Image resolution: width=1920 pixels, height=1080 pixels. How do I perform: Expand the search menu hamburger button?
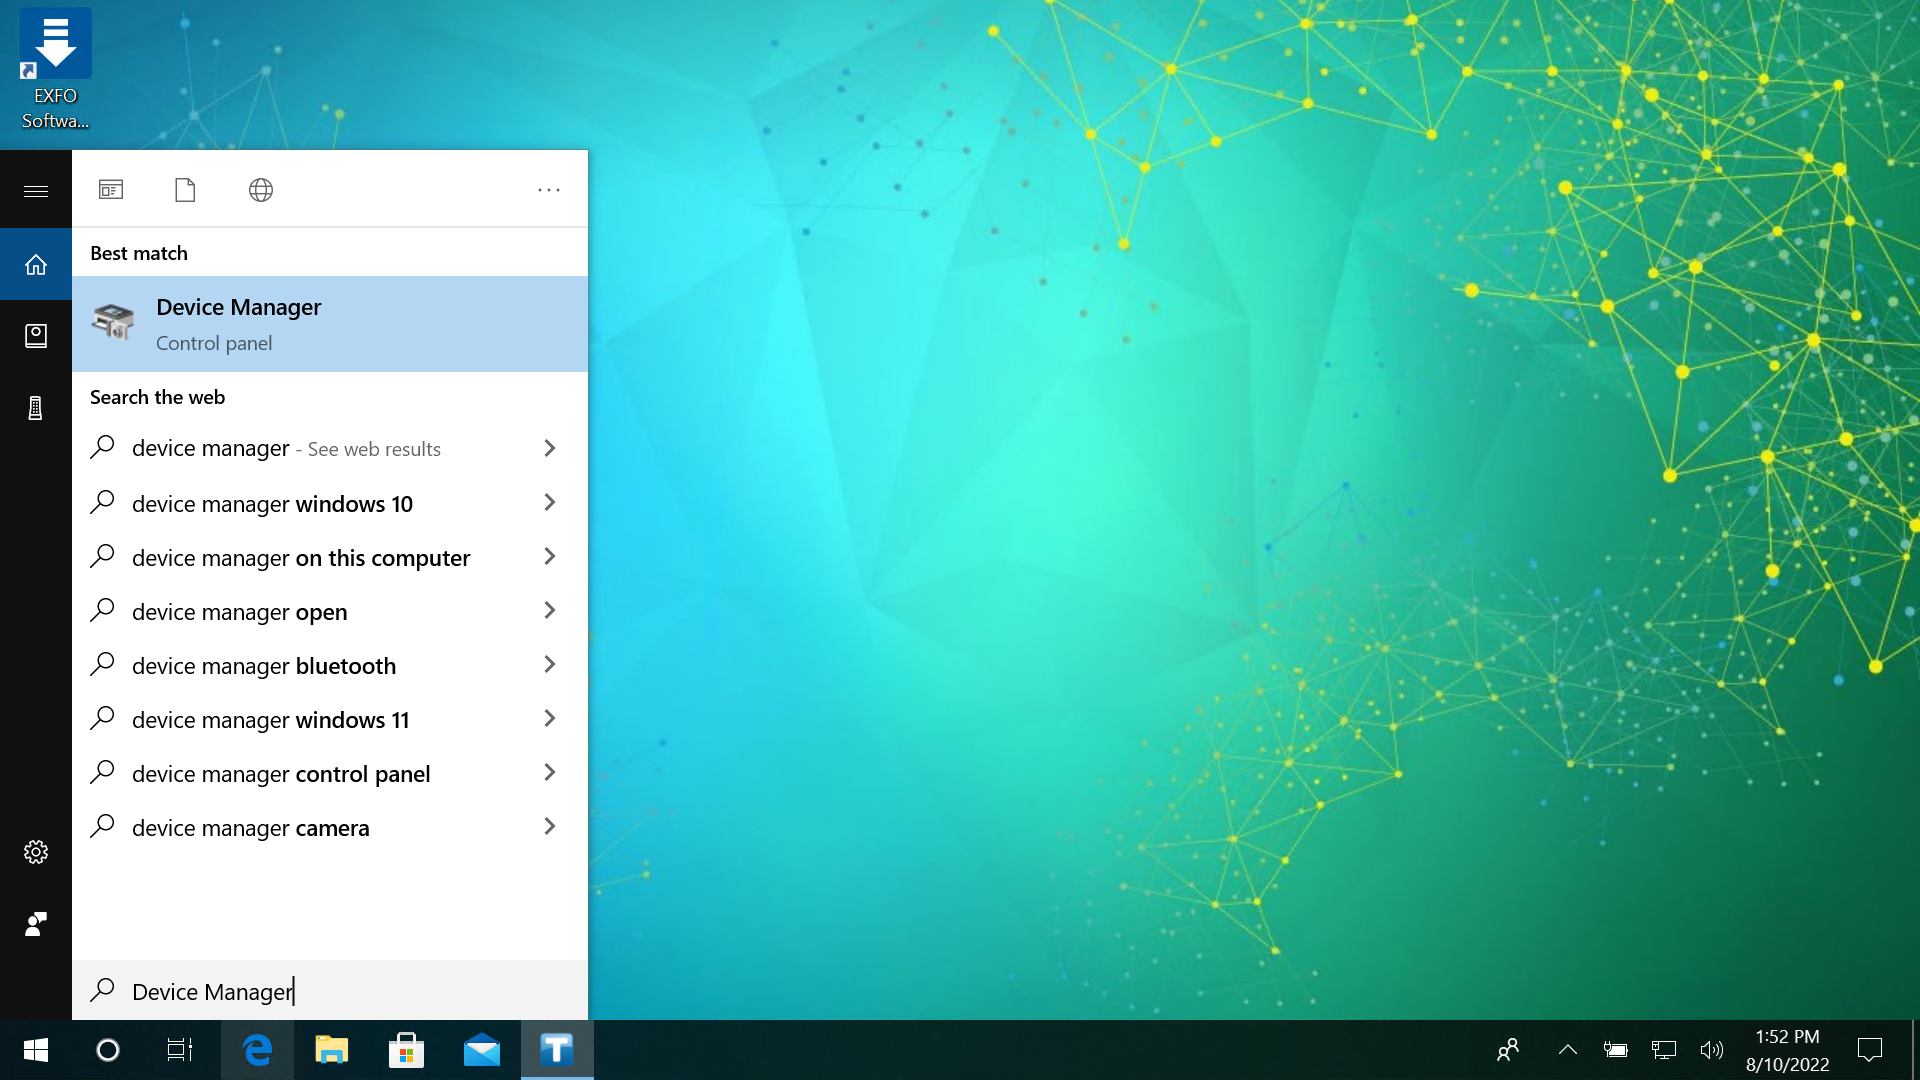pyautogui.click(x=36, y=190)
